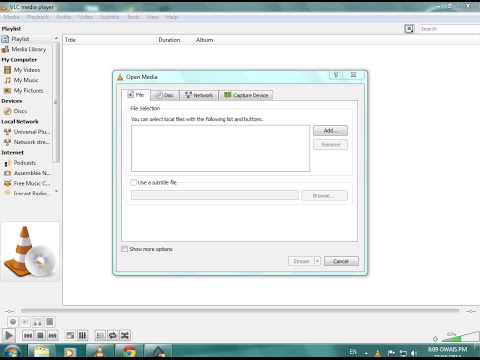Adjust the volume slider

point(461,337)
